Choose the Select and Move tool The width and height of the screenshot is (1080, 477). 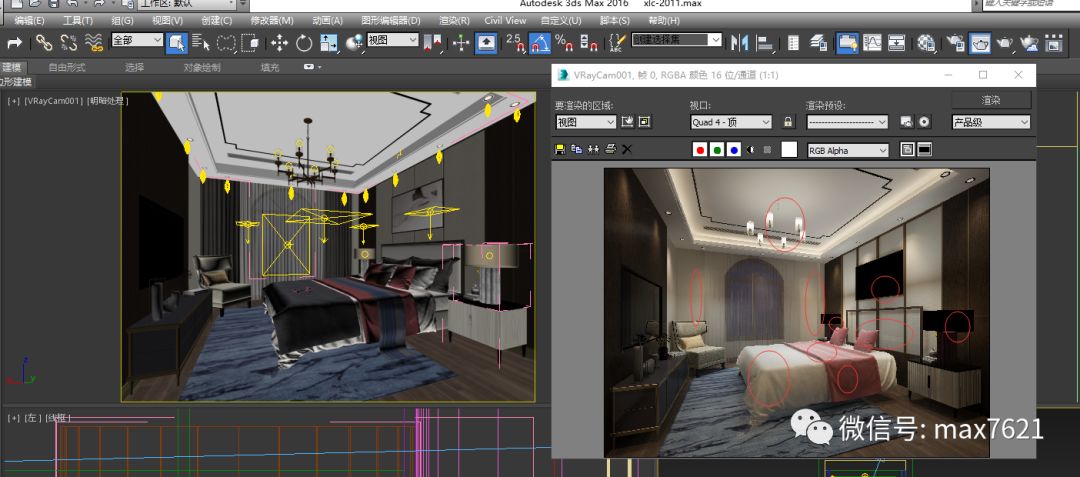(279, 42)
